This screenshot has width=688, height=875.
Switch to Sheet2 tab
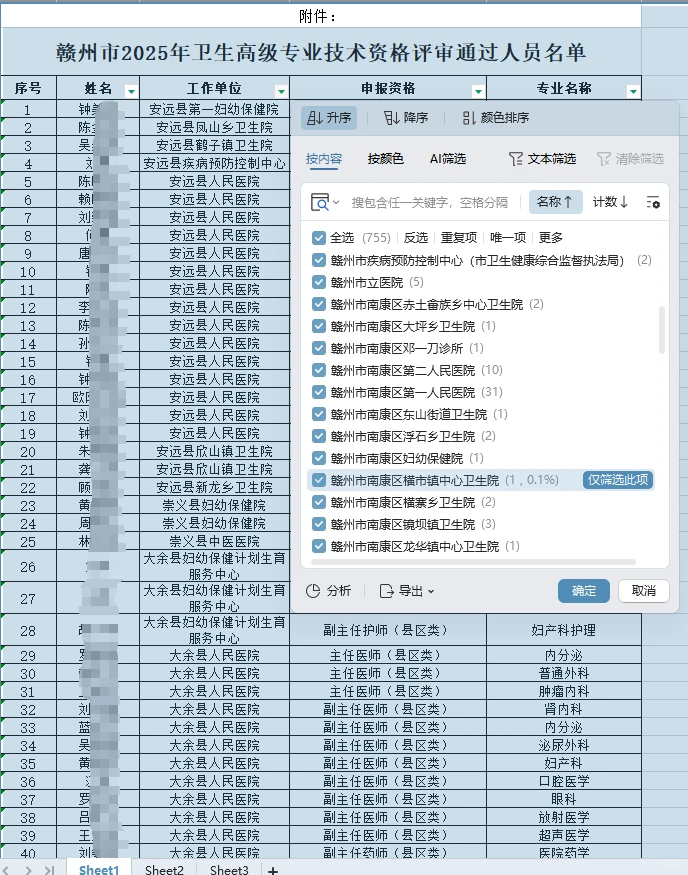tap(164, 869)
